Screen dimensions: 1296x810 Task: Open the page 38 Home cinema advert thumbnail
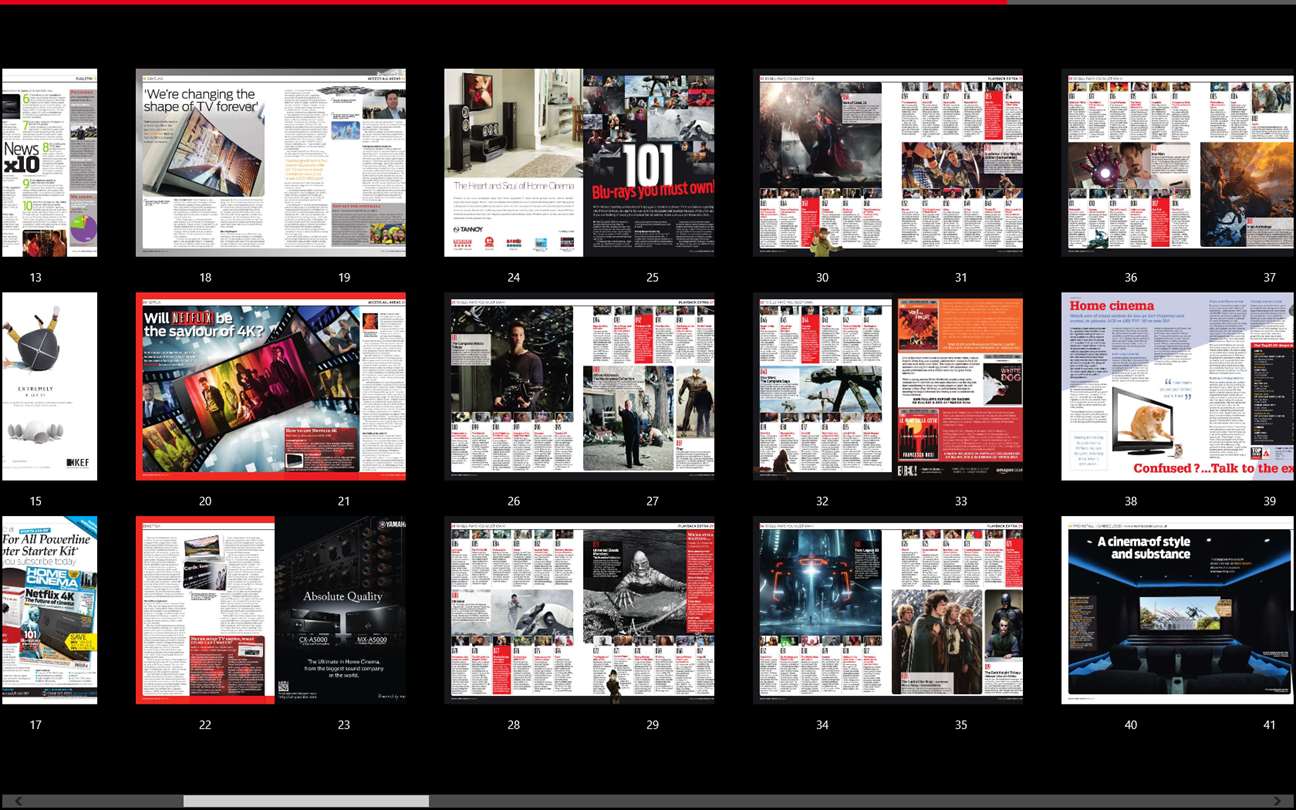(1129, 386)
